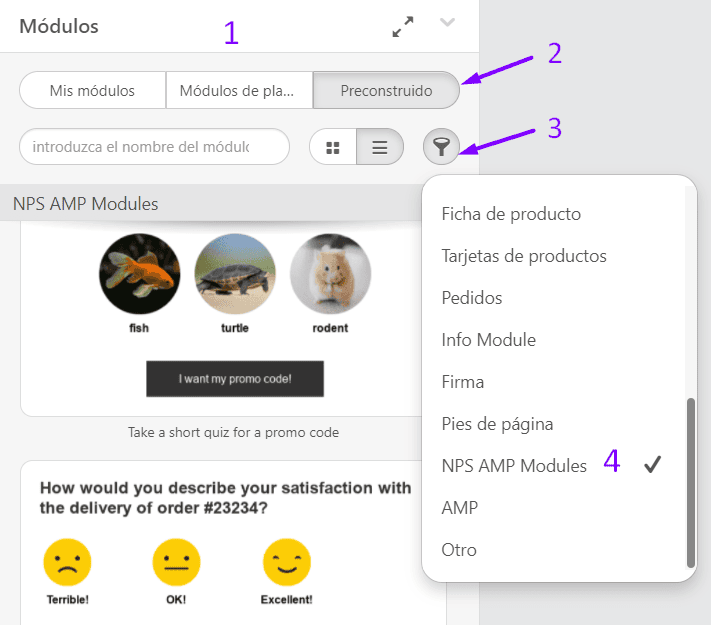Switch to list view of modules

point(380,147)
